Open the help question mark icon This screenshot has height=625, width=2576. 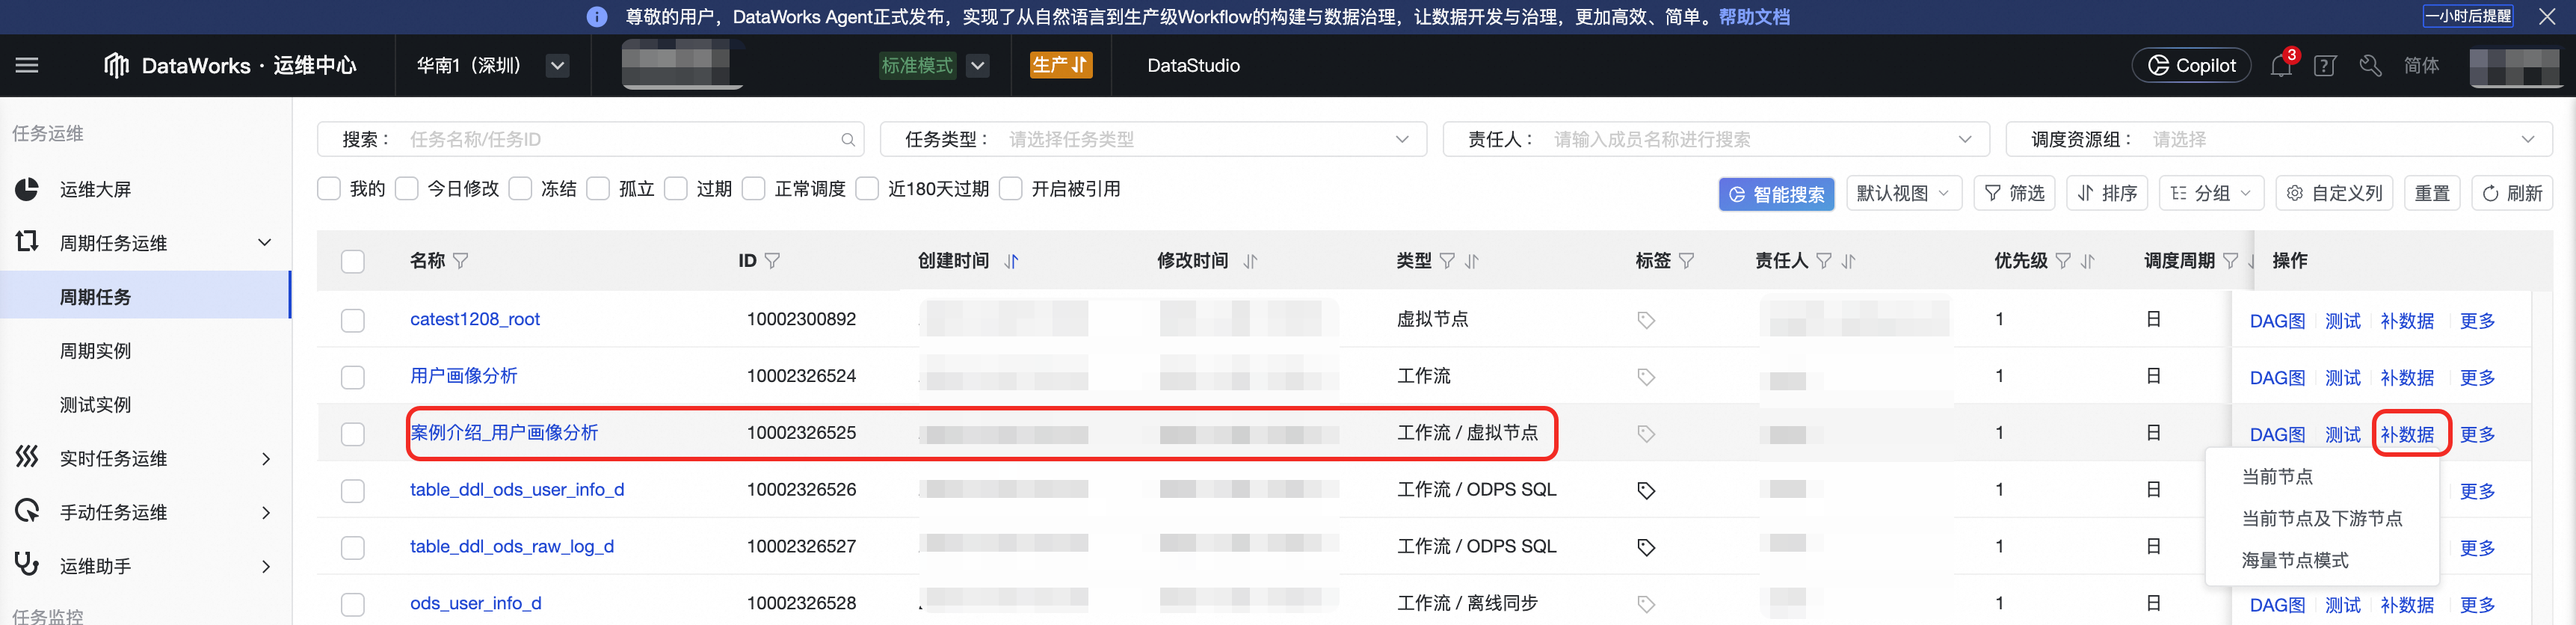pyautogui.click(x=2325, y=66)
